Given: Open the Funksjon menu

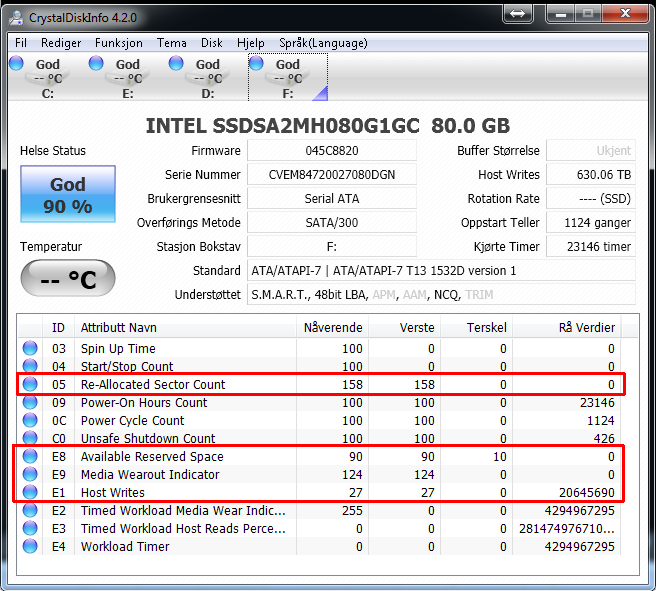Looking at the screenshot, I should point(119,43).
